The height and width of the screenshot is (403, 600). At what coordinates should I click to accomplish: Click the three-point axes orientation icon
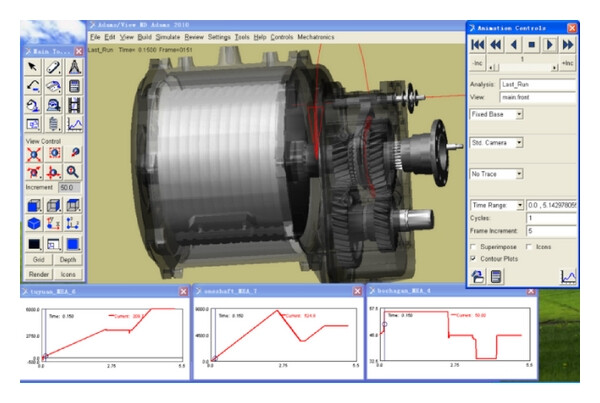pyautogui.click(x=73, y=223)
